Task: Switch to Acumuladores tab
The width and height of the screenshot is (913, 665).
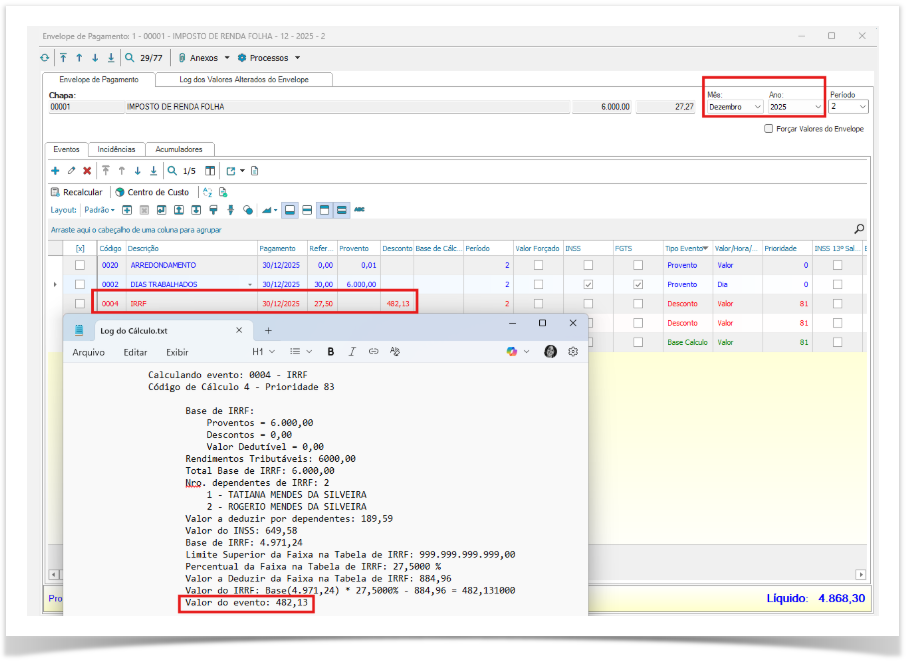Action: (179, 150)
